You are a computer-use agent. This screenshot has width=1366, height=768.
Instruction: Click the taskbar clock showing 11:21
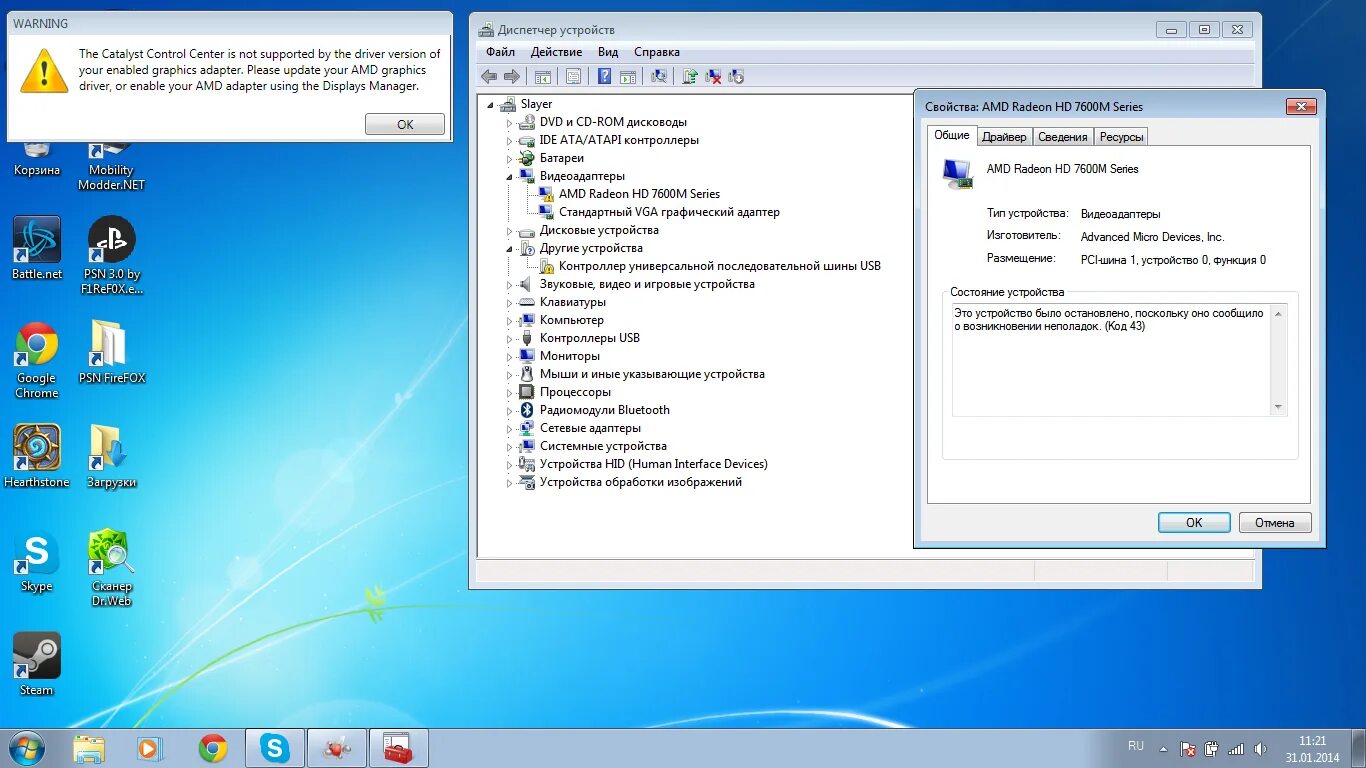(x=1313, y=741)
